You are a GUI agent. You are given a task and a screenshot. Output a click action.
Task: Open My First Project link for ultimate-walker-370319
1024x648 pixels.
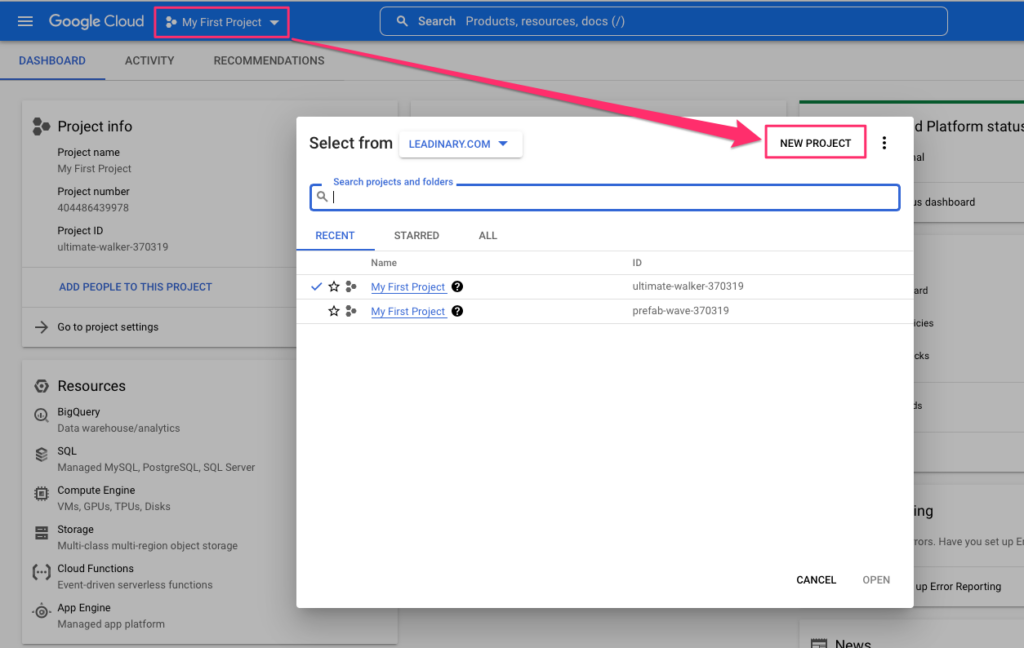point(408,287)
